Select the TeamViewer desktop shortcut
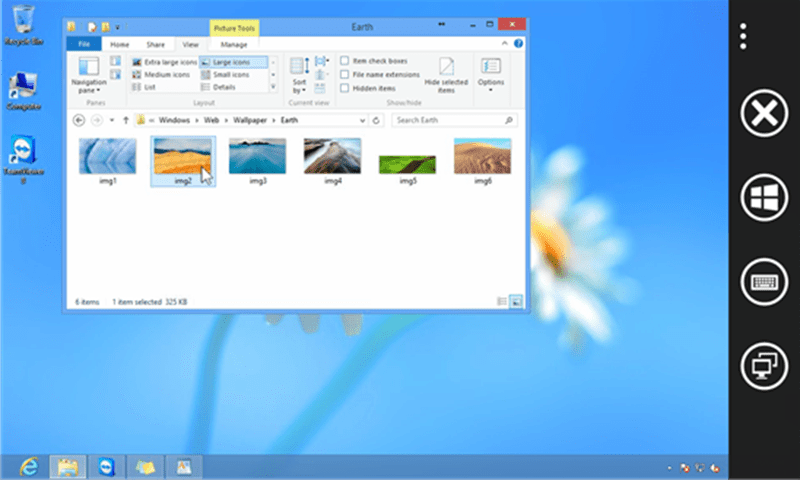 tap(23, 159)
